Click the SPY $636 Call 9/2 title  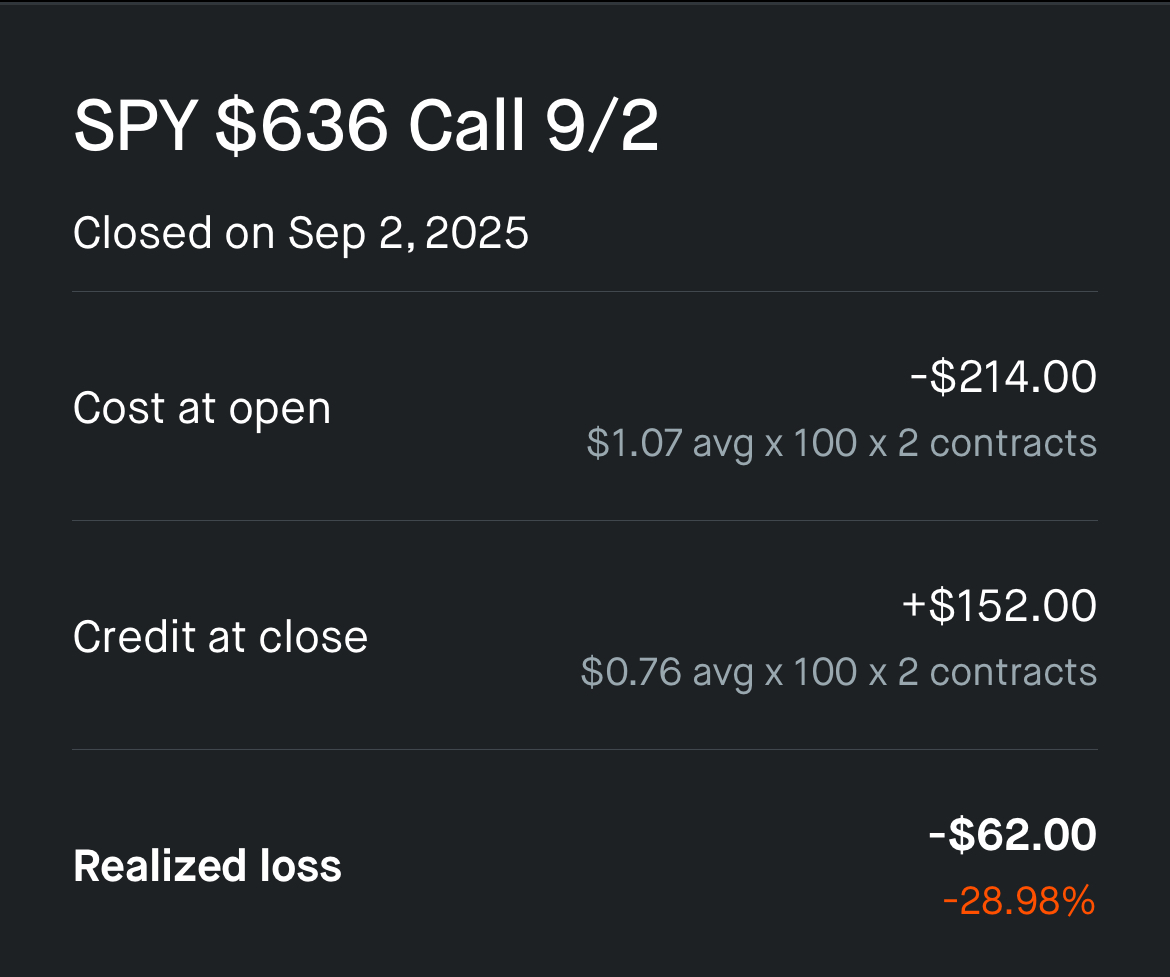[366, 126]
